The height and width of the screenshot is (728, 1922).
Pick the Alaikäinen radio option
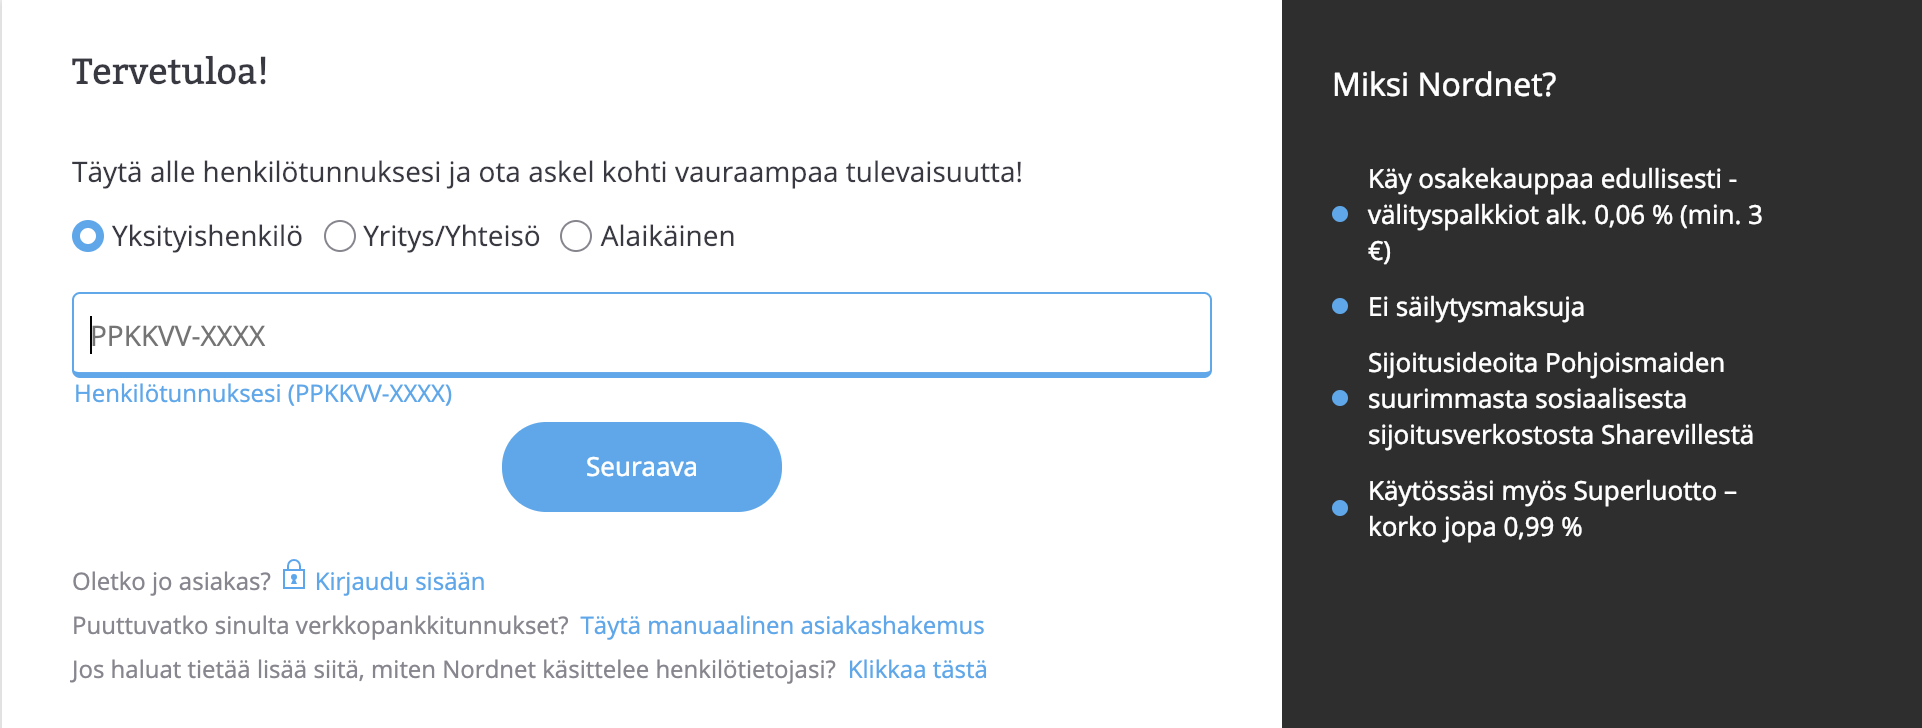pyautogui.click(x=576, y=236)
